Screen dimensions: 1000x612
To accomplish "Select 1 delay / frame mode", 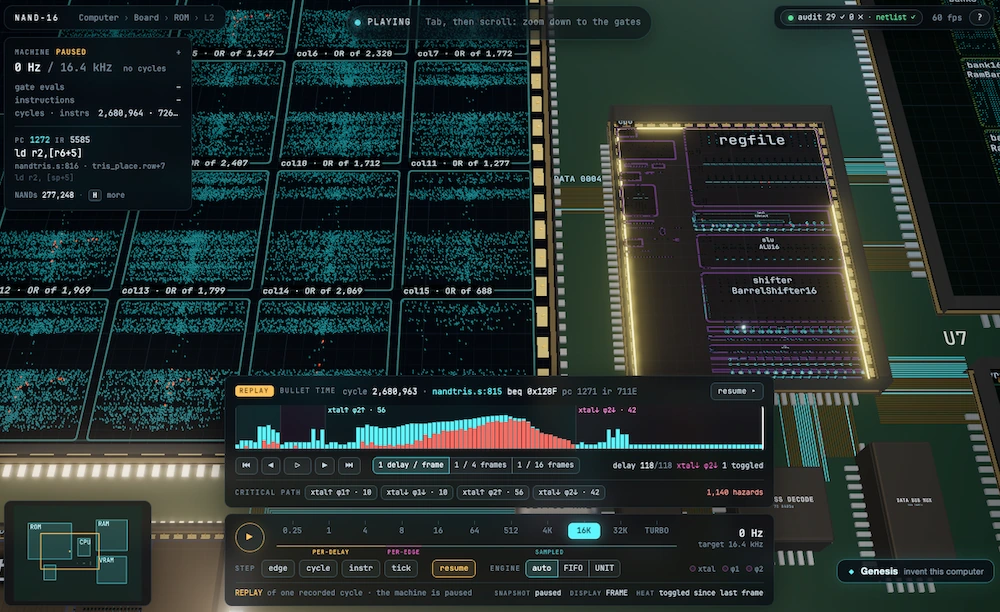I will pyautogui.click(x=411, y=465).
